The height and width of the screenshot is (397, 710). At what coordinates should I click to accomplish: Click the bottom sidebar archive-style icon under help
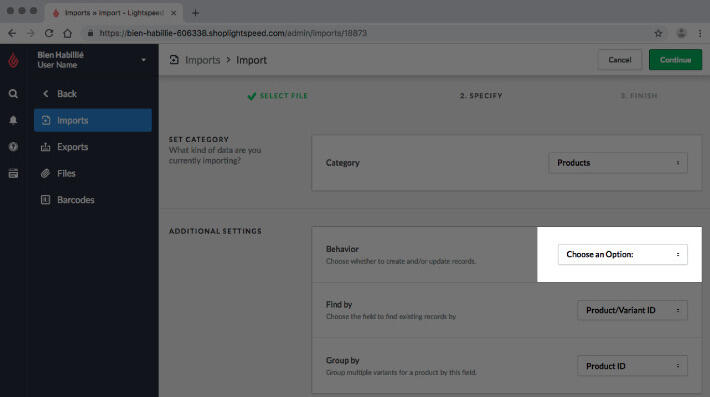pos(13,173)
